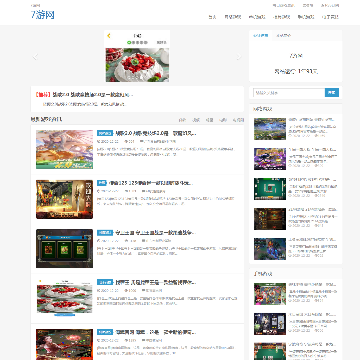This screenshot has height=360, width=360.
Task: Open title next to sidebar purple game thumbnail
Action: coord(312,150)
